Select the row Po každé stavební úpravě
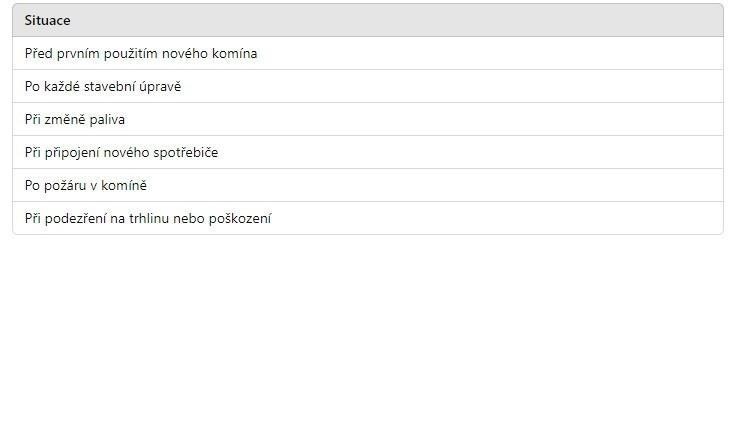 pyautogui.click(x=368, y=86)
